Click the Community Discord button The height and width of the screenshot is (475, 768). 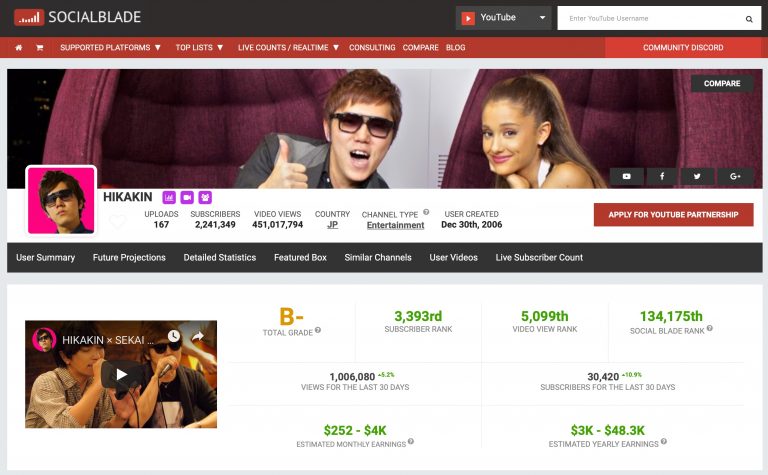point(683,48)
